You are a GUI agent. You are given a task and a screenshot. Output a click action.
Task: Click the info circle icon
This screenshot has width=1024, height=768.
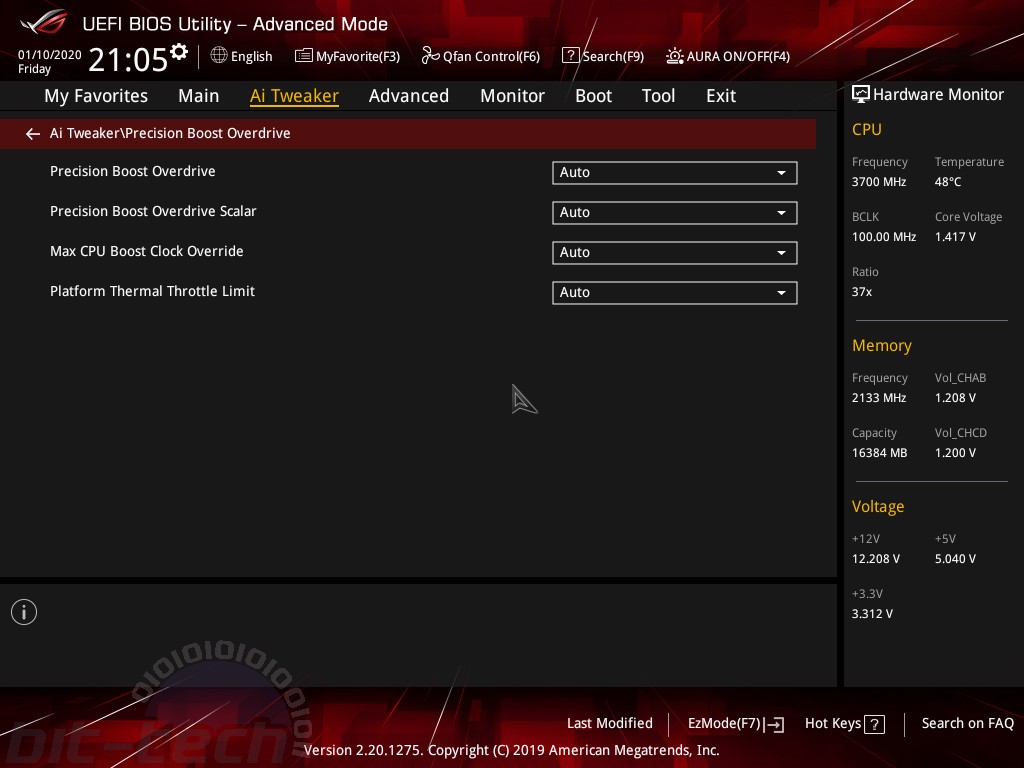(x=24, y=612)
